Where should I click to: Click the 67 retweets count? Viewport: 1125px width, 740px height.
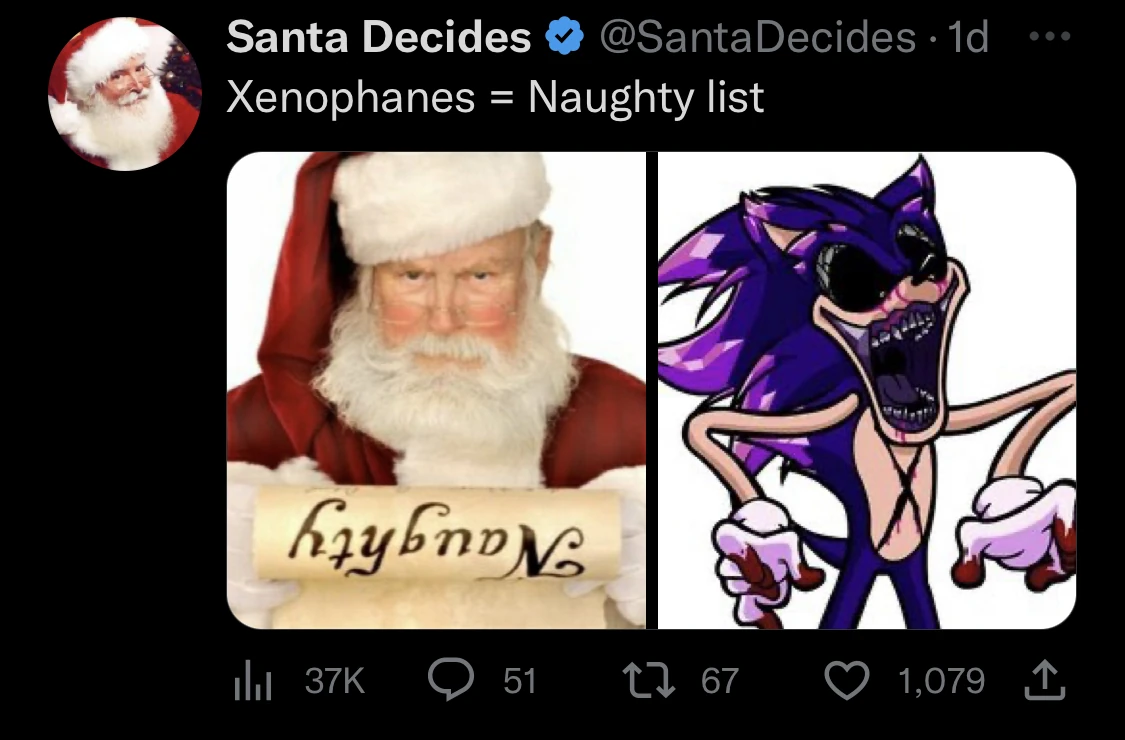720,682
